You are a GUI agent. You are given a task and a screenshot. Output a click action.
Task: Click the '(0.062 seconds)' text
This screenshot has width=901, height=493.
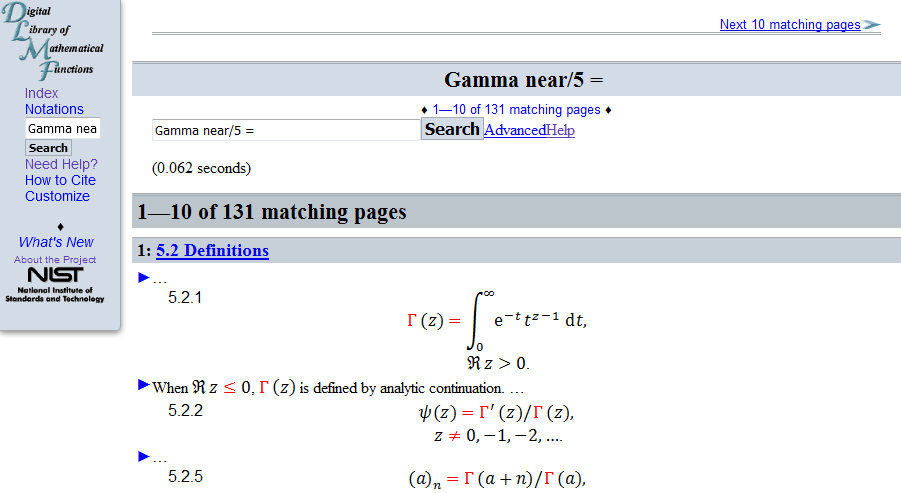tap(202, 168)
